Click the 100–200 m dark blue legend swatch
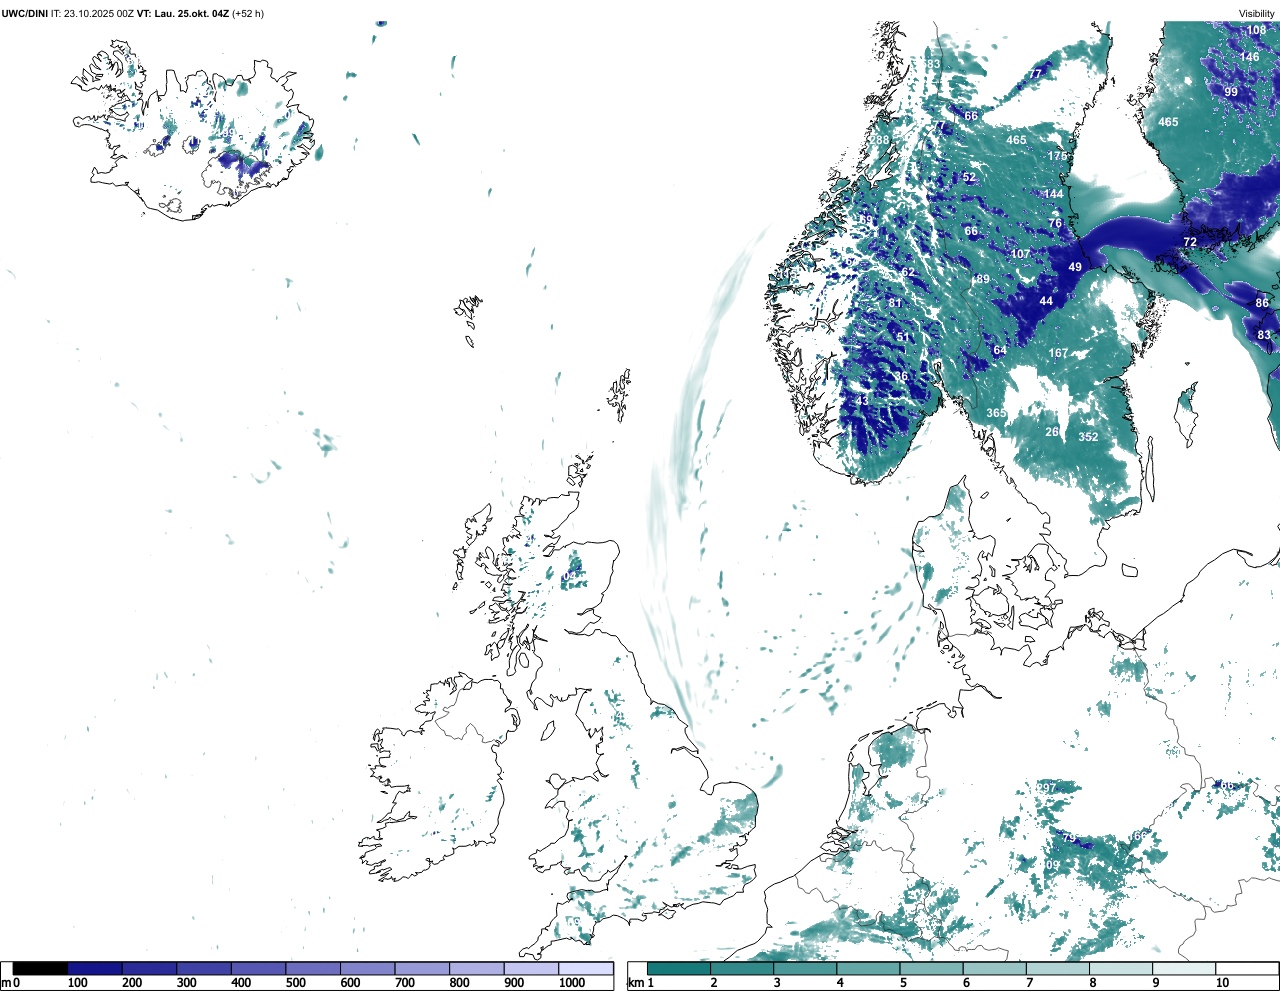Viewport: 1280px width, 991px height. tap(95, 968)
